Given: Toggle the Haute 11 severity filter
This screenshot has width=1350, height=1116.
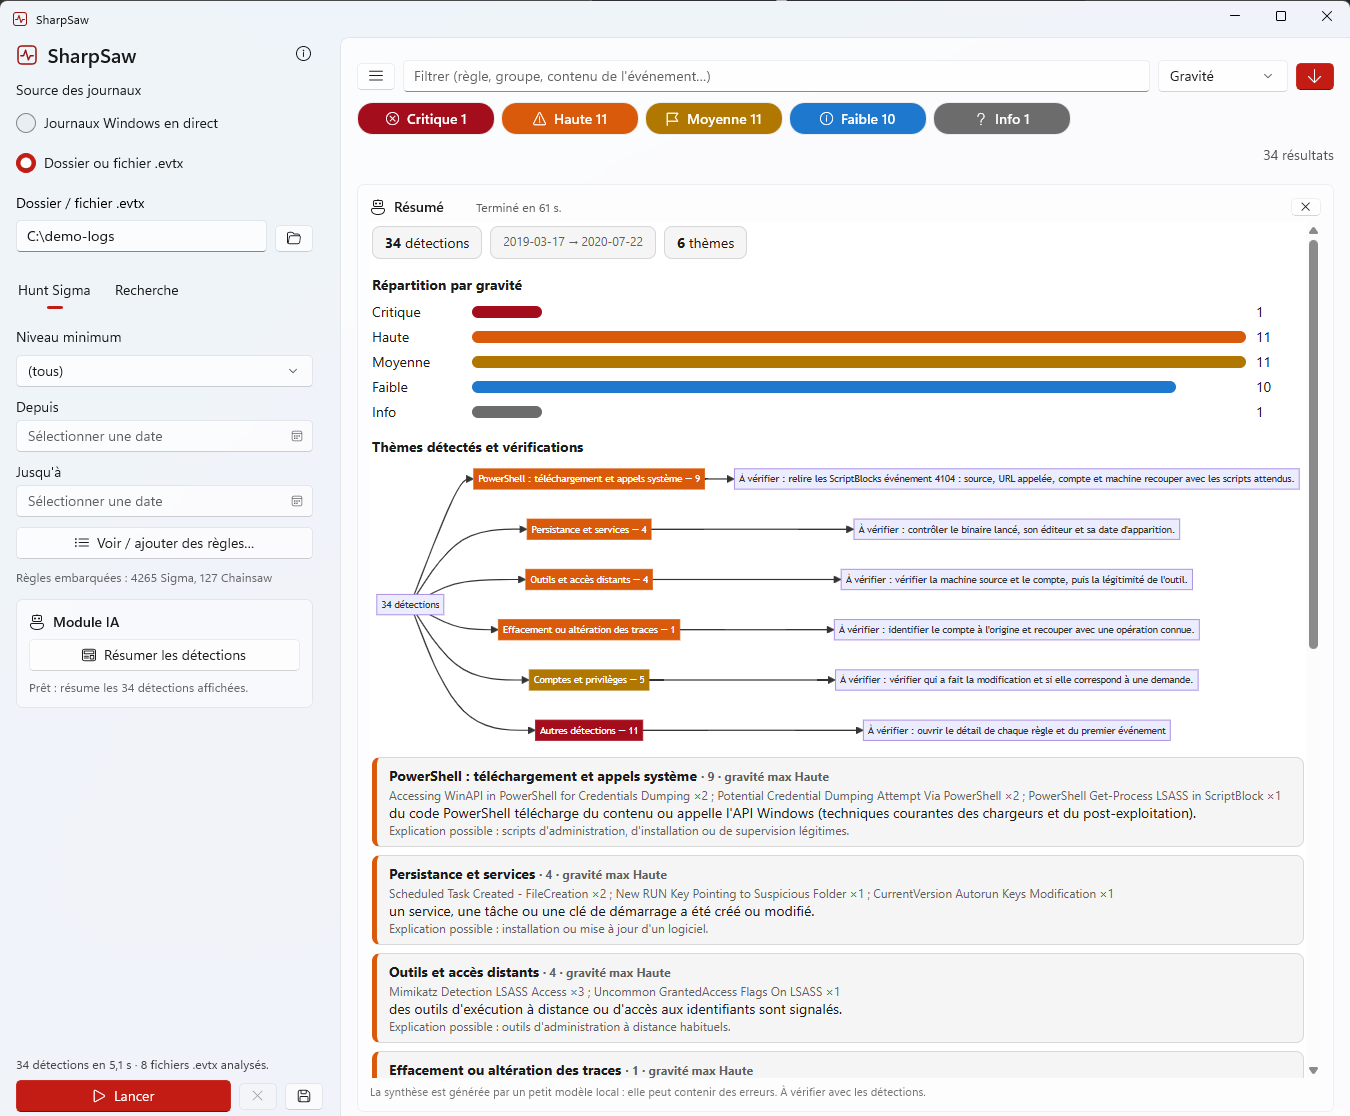Looking at the screenshot, I should tap(570, 119).
